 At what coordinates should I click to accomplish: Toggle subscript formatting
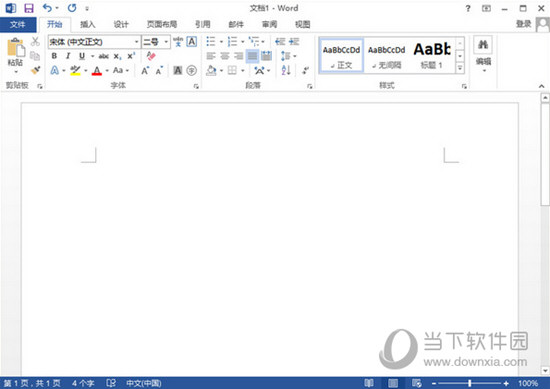(118, 56)
